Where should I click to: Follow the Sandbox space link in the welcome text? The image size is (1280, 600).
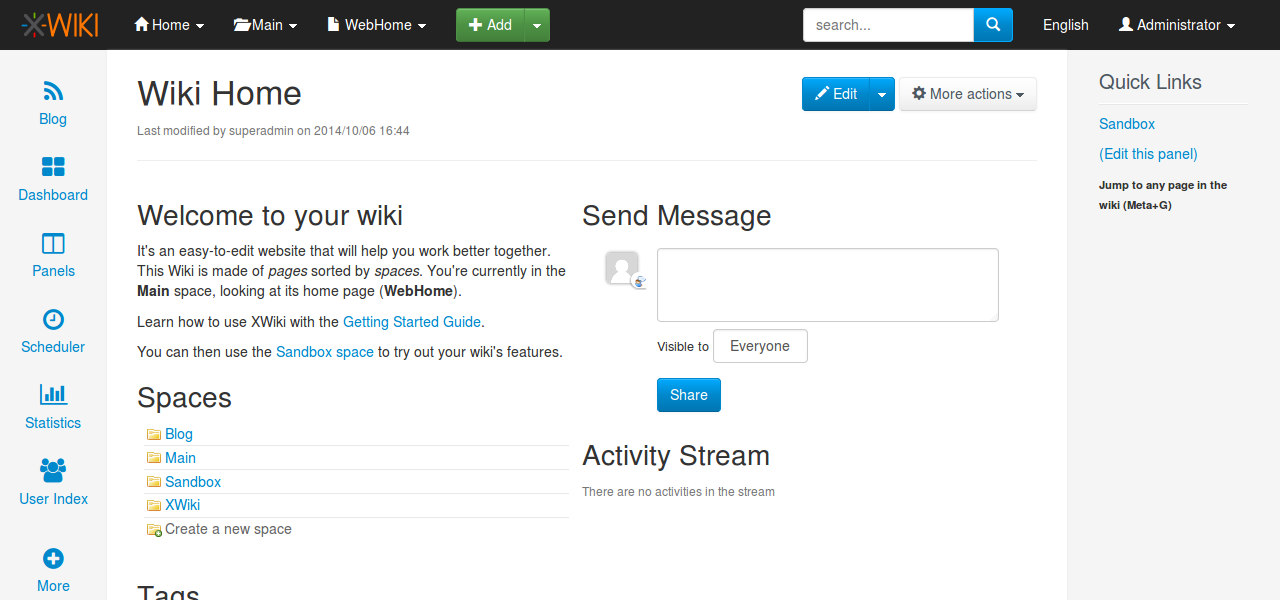tap(325, 352)
